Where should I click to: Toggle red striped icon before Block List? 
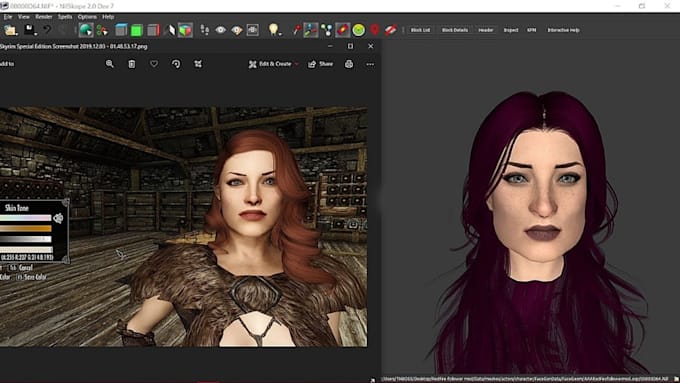[390, 30]
